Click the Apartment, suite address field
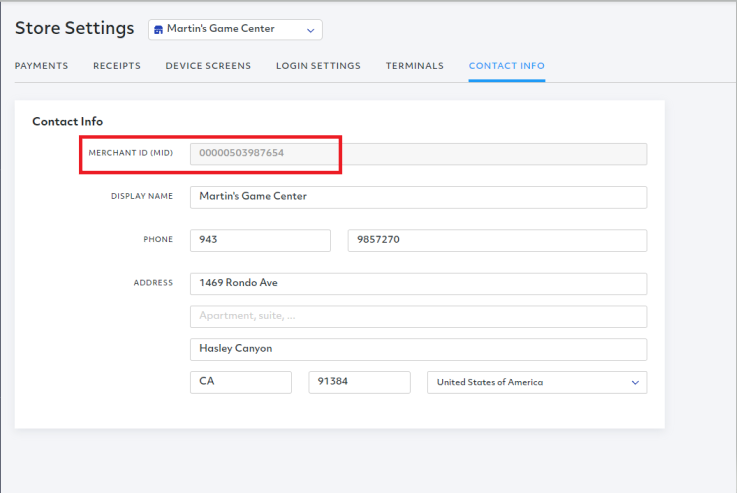Screen dimensions: 737x493 click(418, 316)
